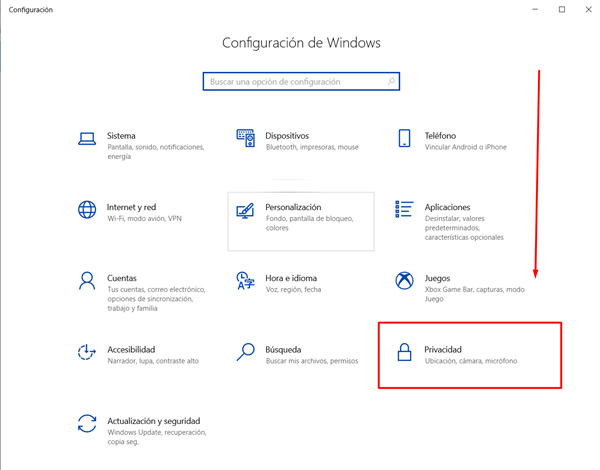Open the Sistema laptop icon

click(x=87, y=139)
